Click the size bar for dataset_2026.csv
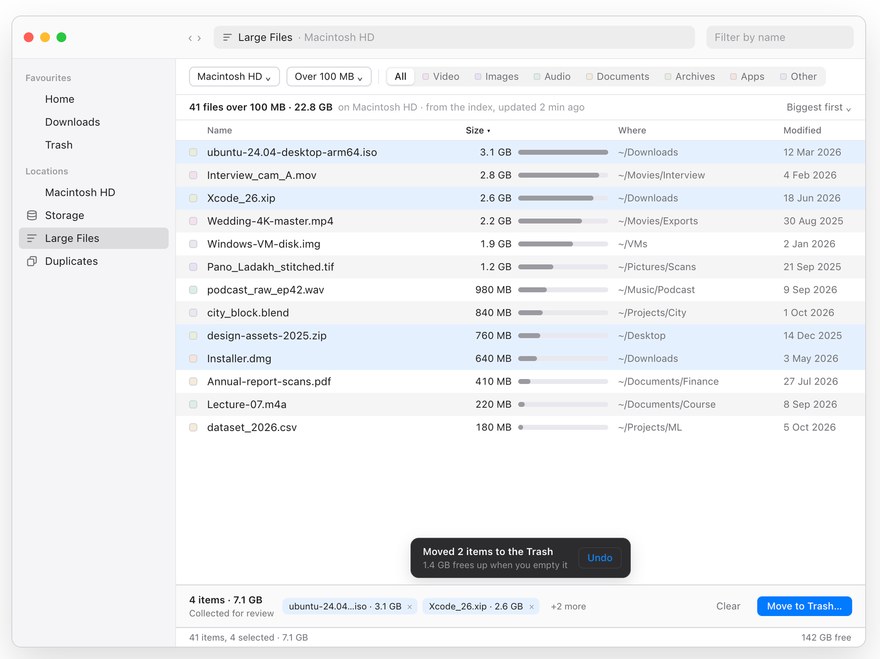This screenshot has height=659, width=880. (563, 428)
